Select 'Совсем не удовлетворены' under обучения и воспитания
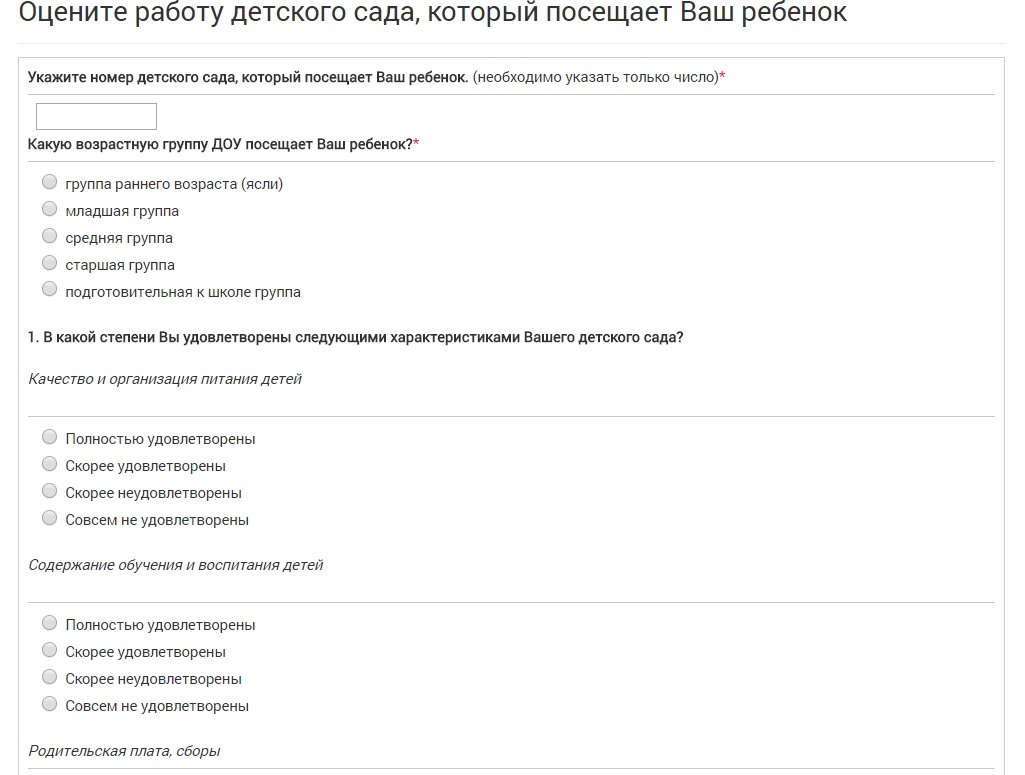This screenshot has height=775, width=1025. click(x=50, y=704)
